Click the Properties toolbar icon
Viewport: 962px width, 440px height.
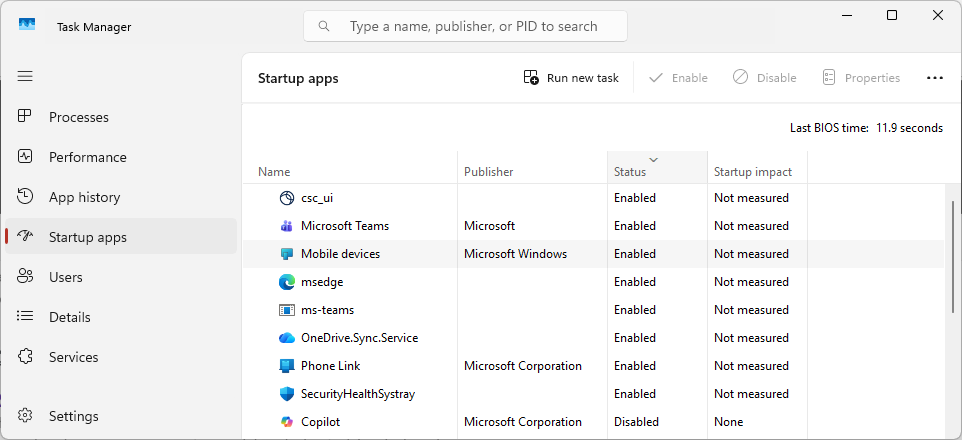(x=829, y=77)
